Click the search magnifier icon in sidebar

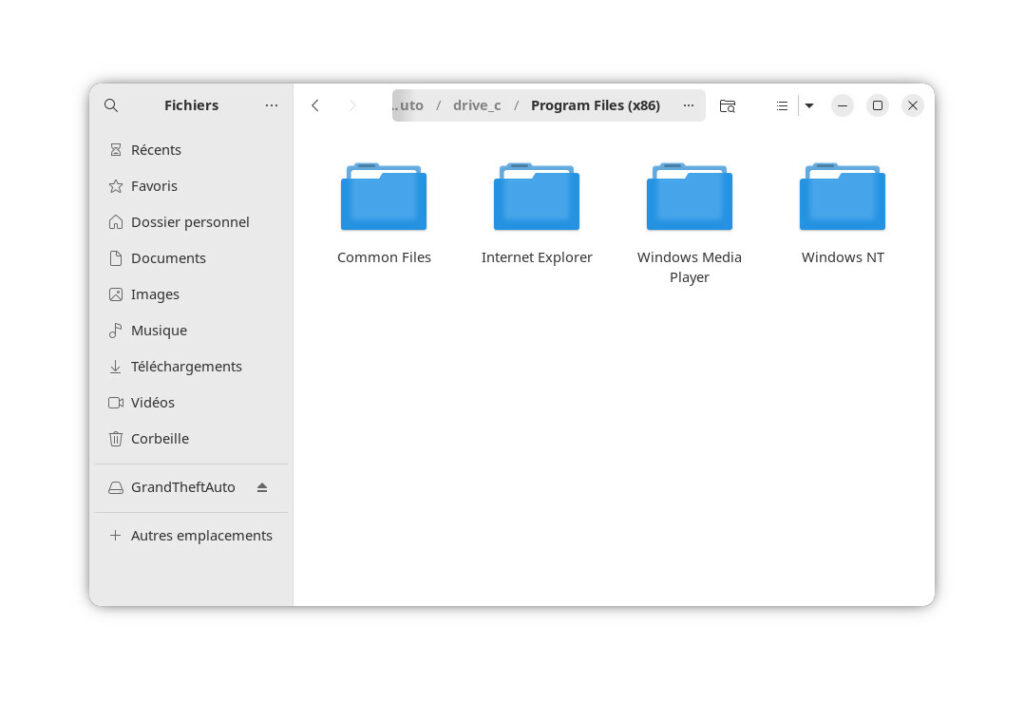point(111,105)
